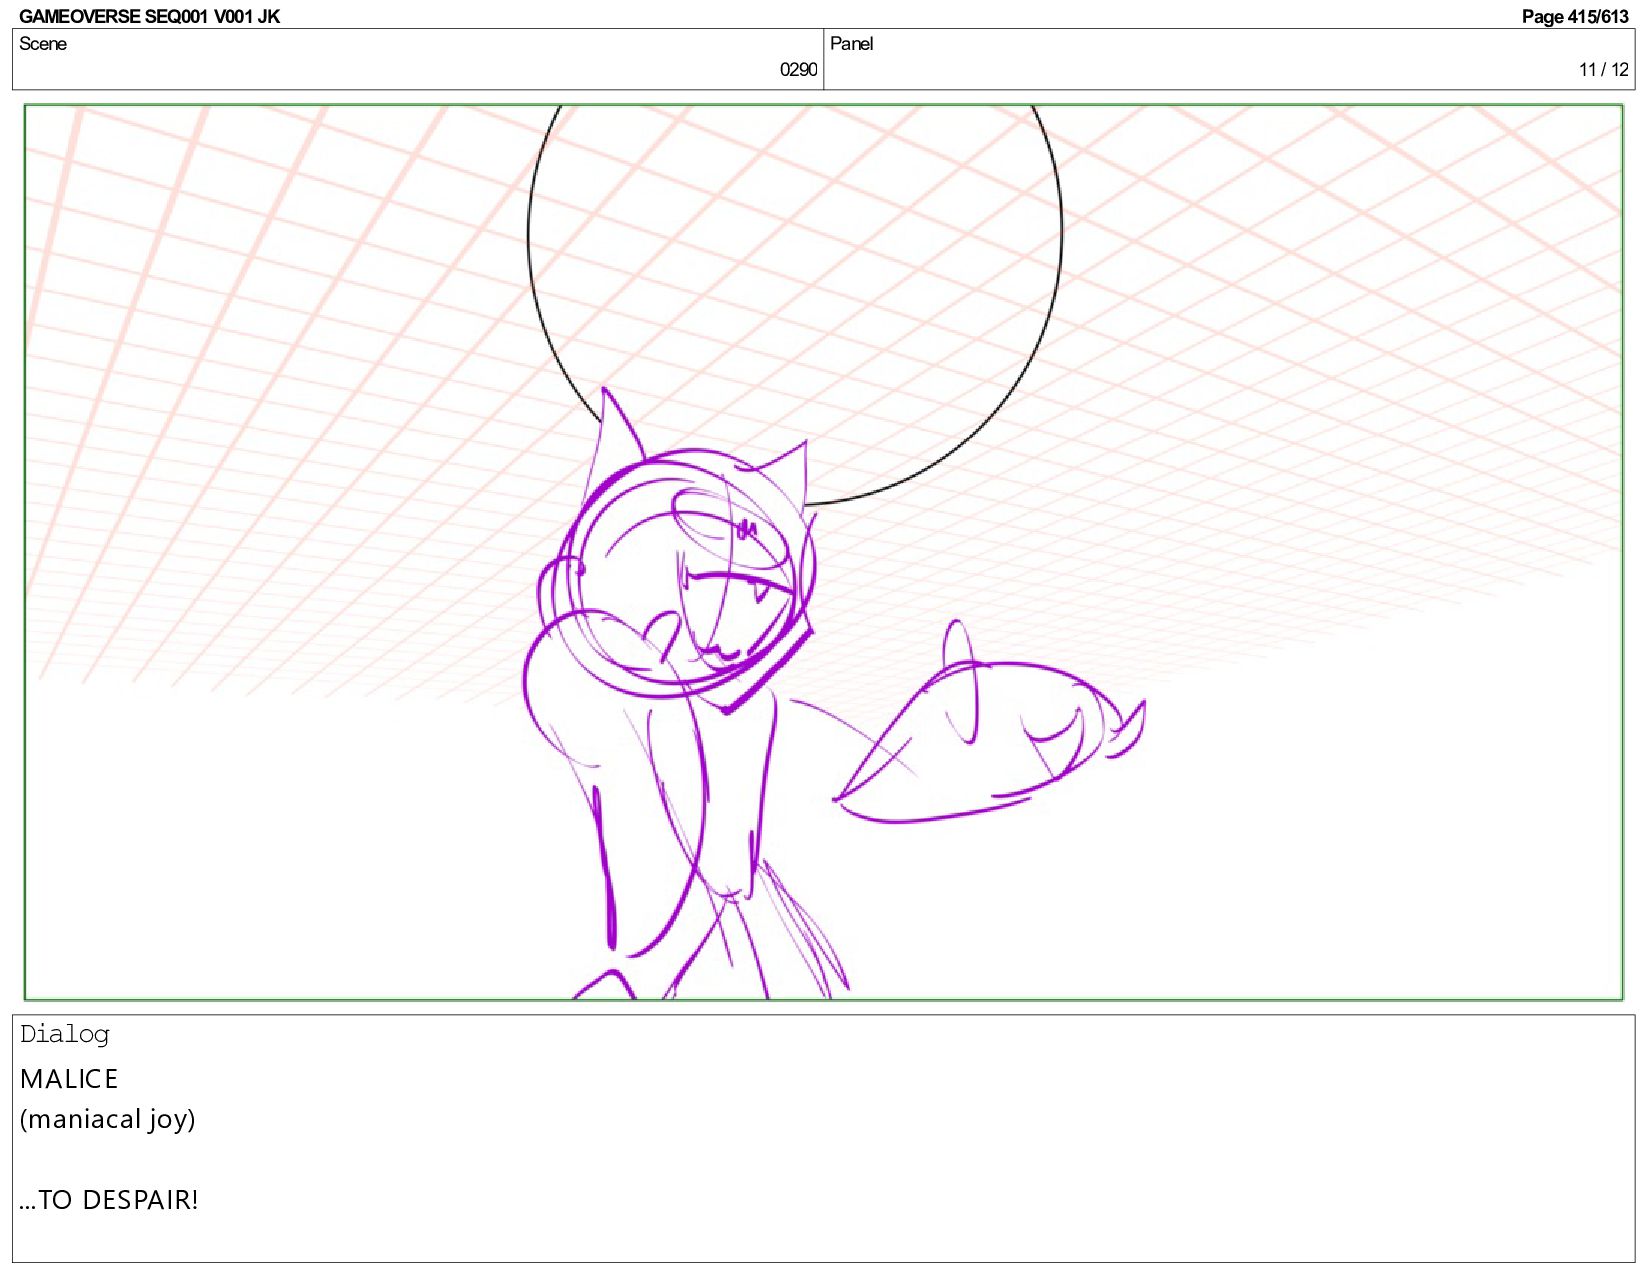Click the character name MALICE
The height and width of the screenshot is (1275, 1650).
[69, 1079]
